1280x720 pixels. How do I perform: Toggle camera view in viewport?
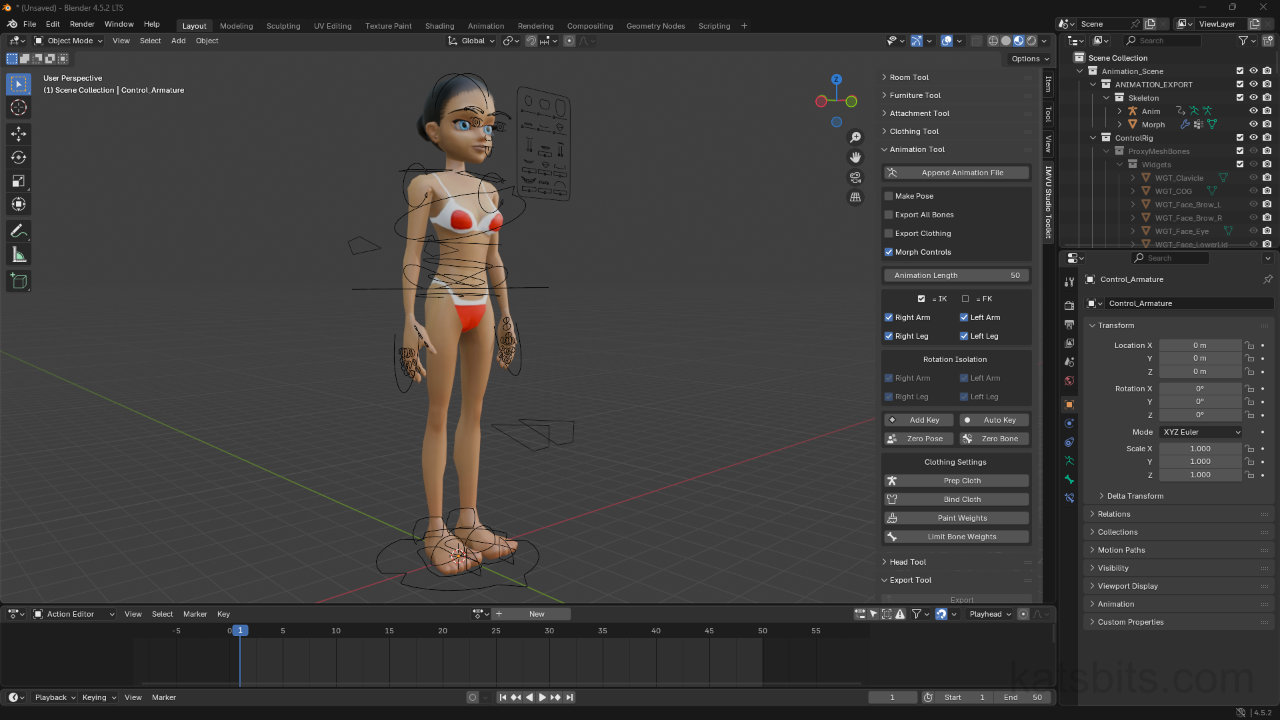(x=855, y=177)
